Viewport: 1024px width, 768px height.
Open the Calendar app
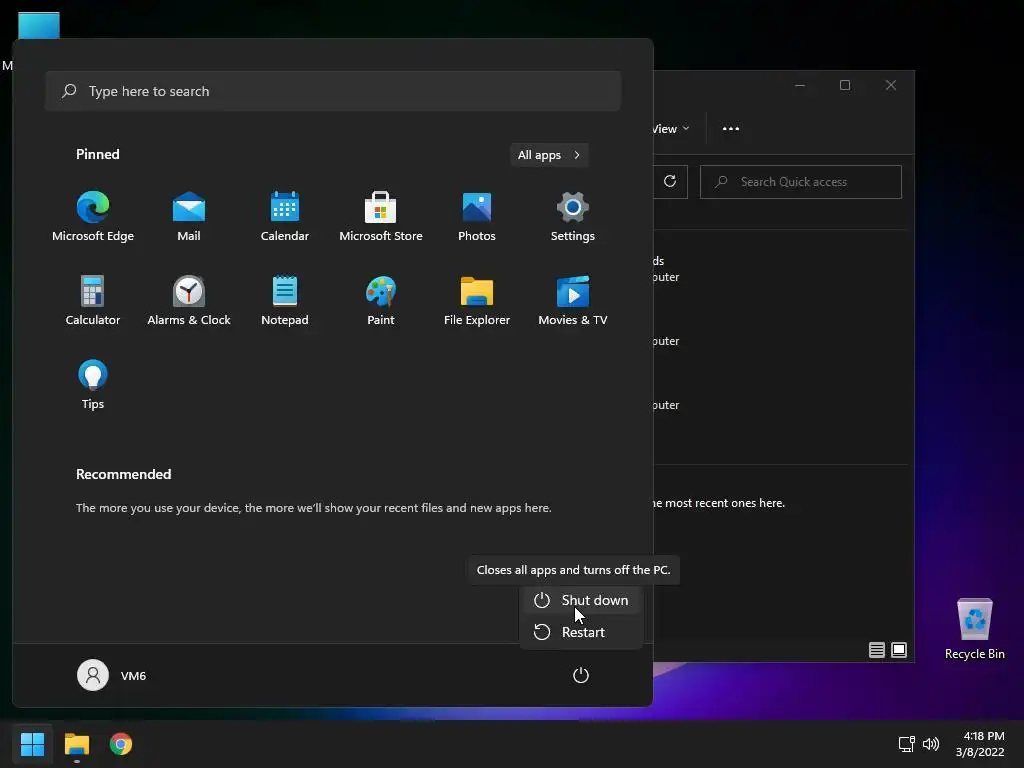pyautogui.click(x=285, y=216)
